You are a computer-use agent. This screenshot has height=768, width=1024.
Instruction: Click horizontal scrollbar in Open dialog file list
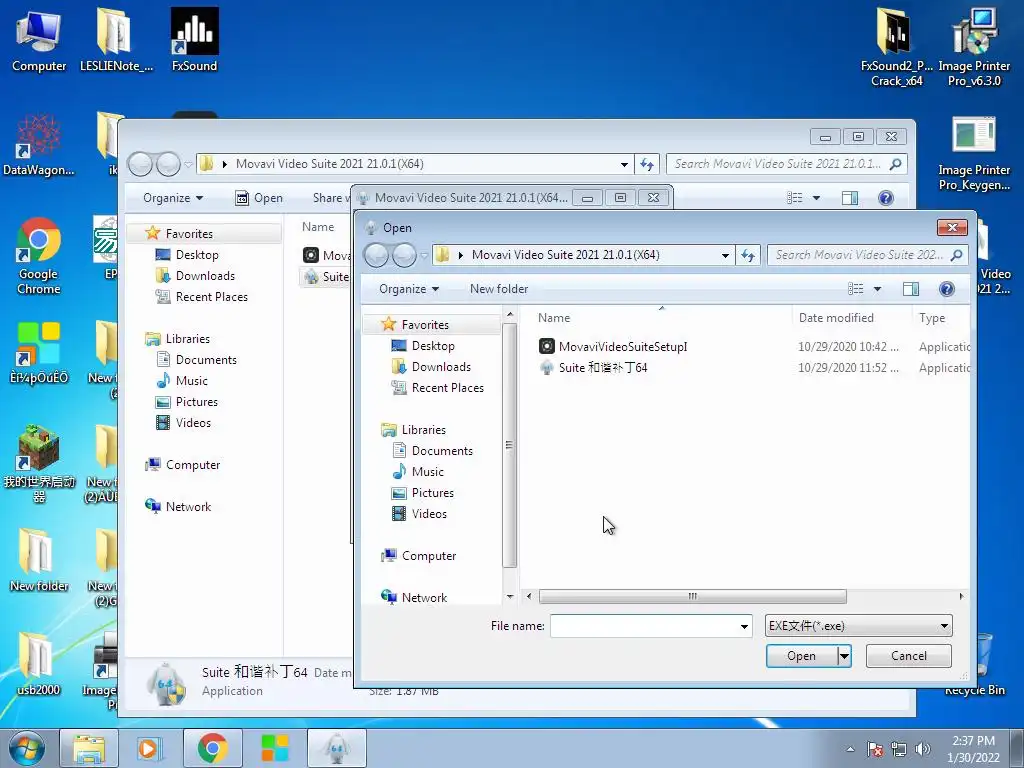[692, 596]
